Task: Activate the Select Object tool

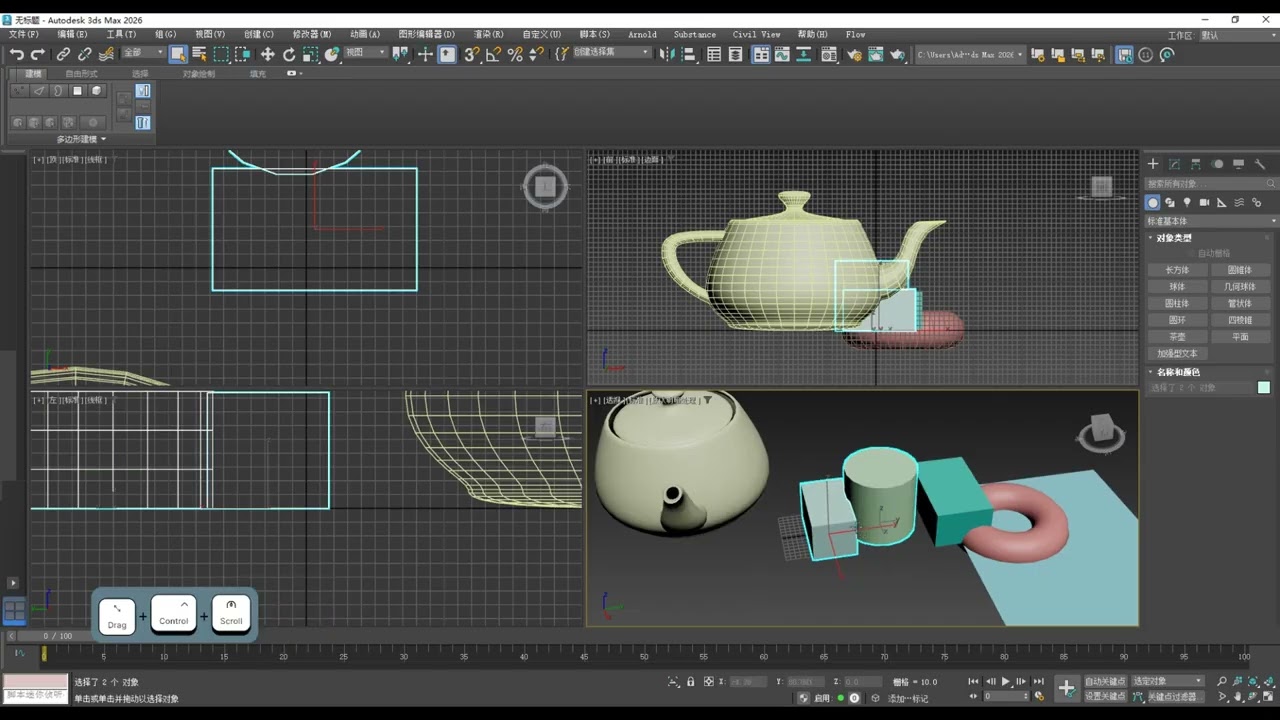Action: pos(178,54)
